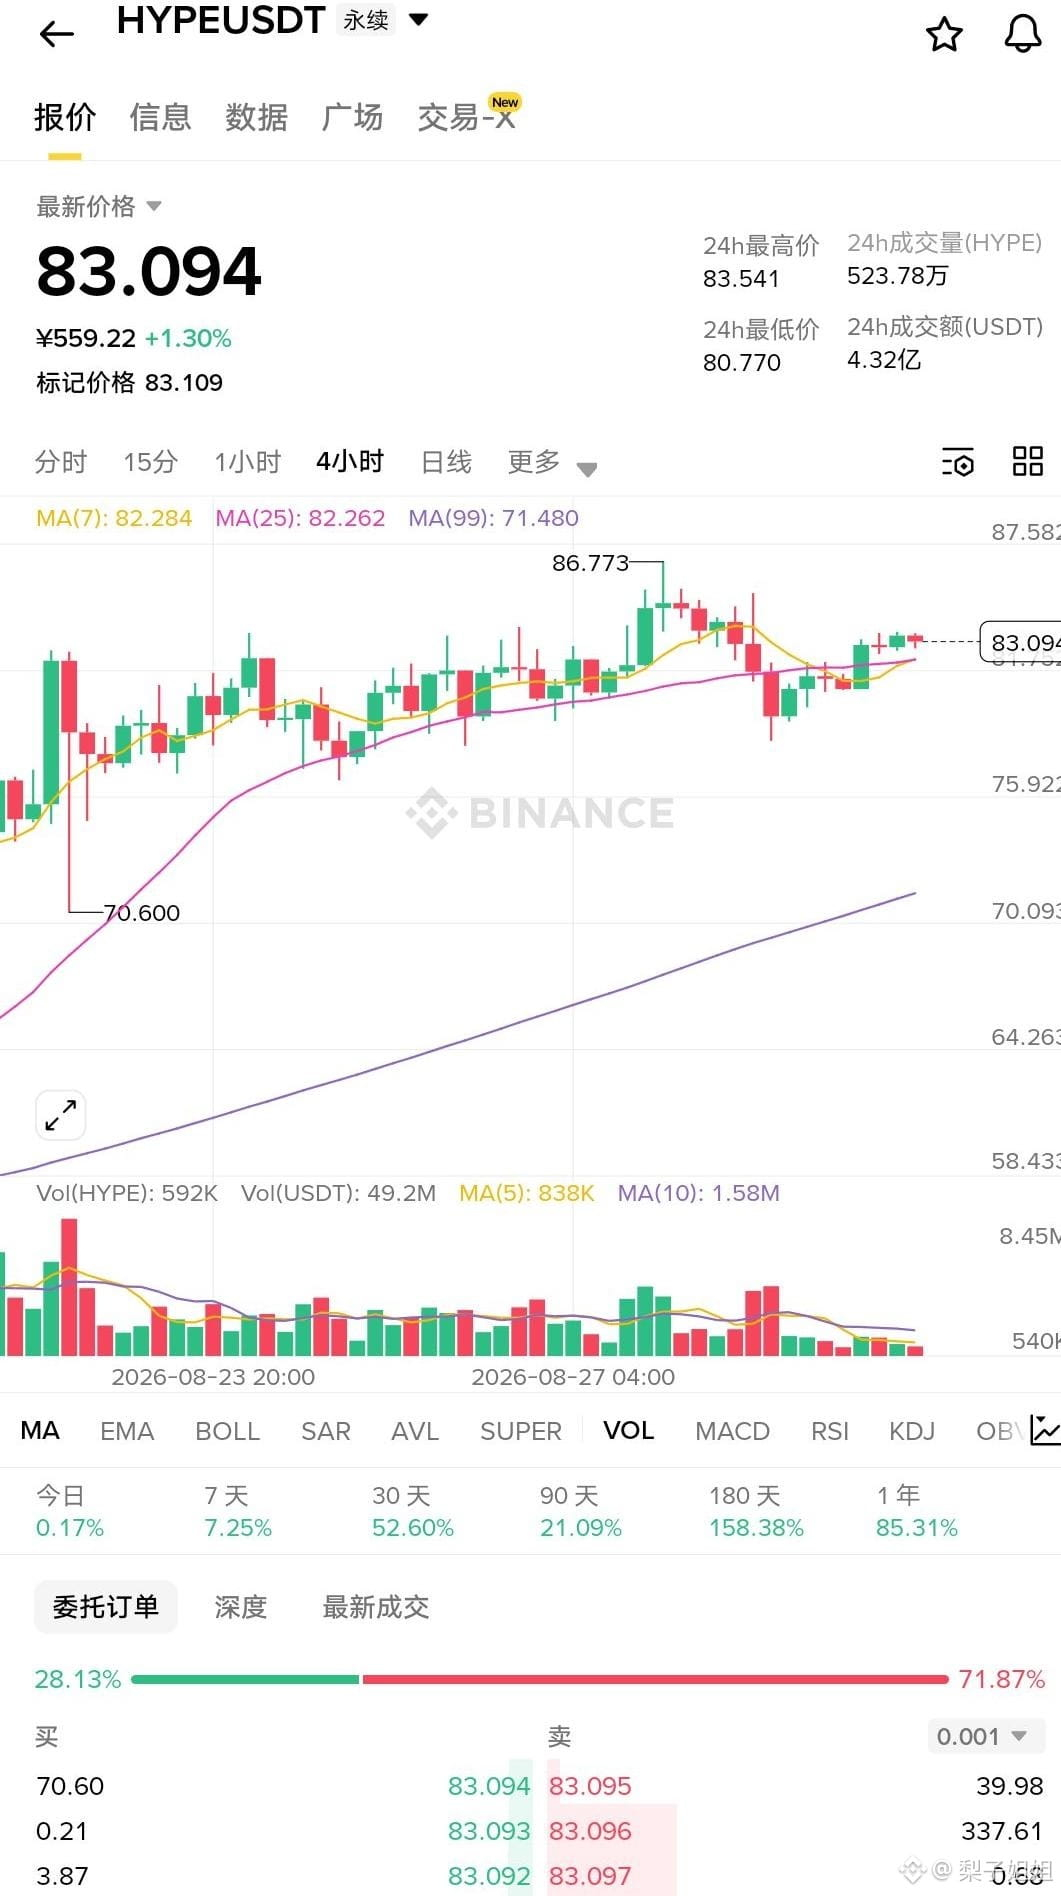Screen dimensions: 1061x1896
Task: Open the chart layout grid icon
Action: (x=1027, y=461)
